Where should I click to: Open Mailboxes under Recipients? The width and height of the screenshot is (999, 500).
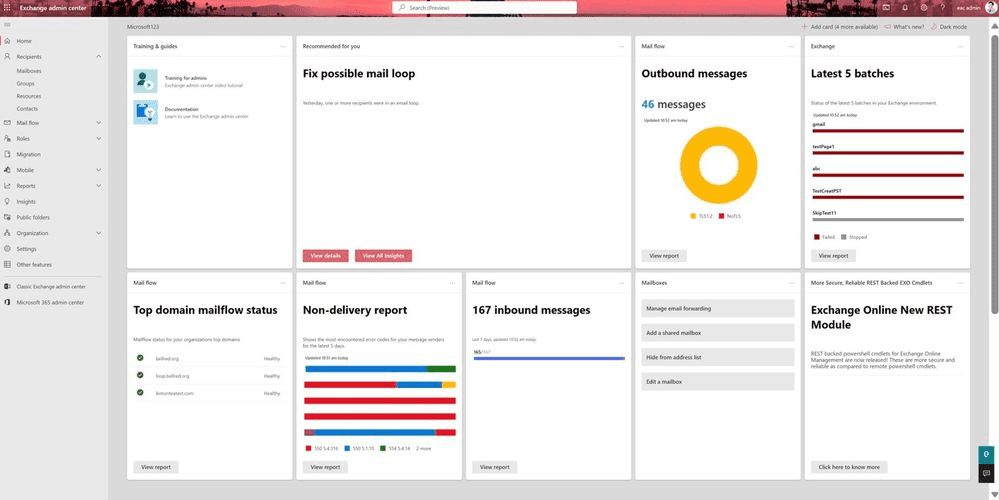(x=29, y=71)
